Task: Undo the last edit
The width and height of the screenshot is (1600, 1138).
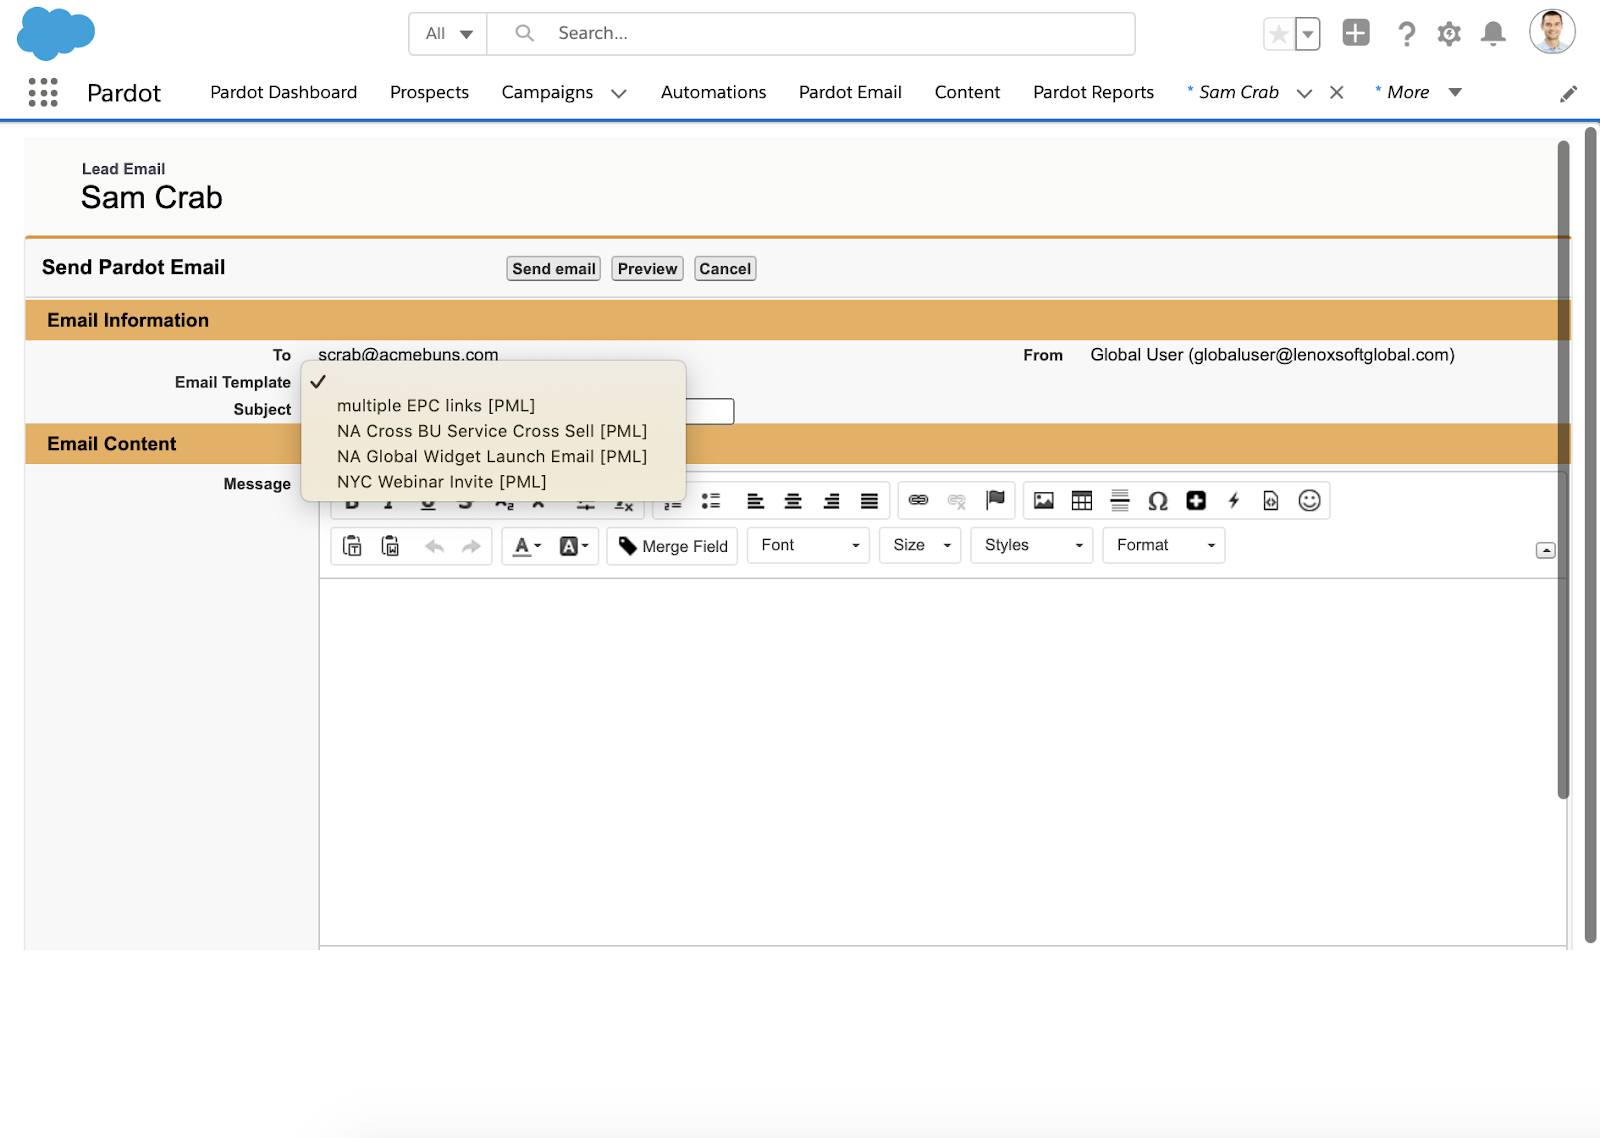Action: pos(434,546)
